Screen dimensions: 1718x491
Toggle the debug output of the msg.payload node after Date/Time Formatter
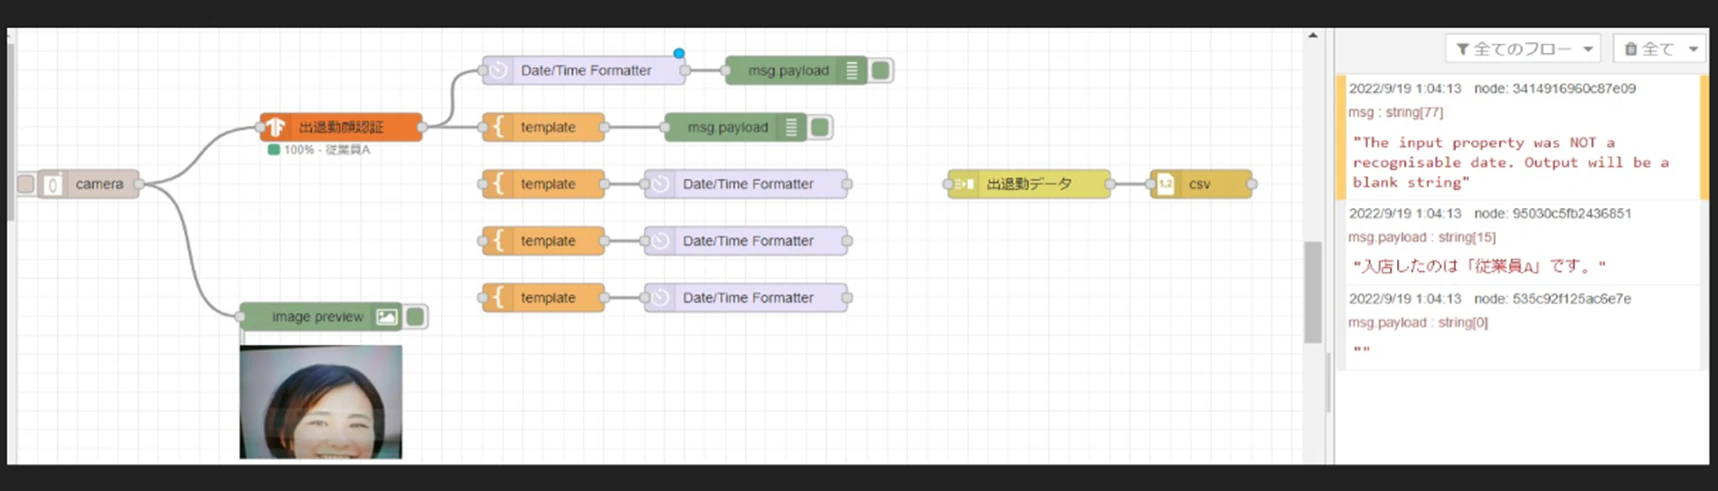881,70
